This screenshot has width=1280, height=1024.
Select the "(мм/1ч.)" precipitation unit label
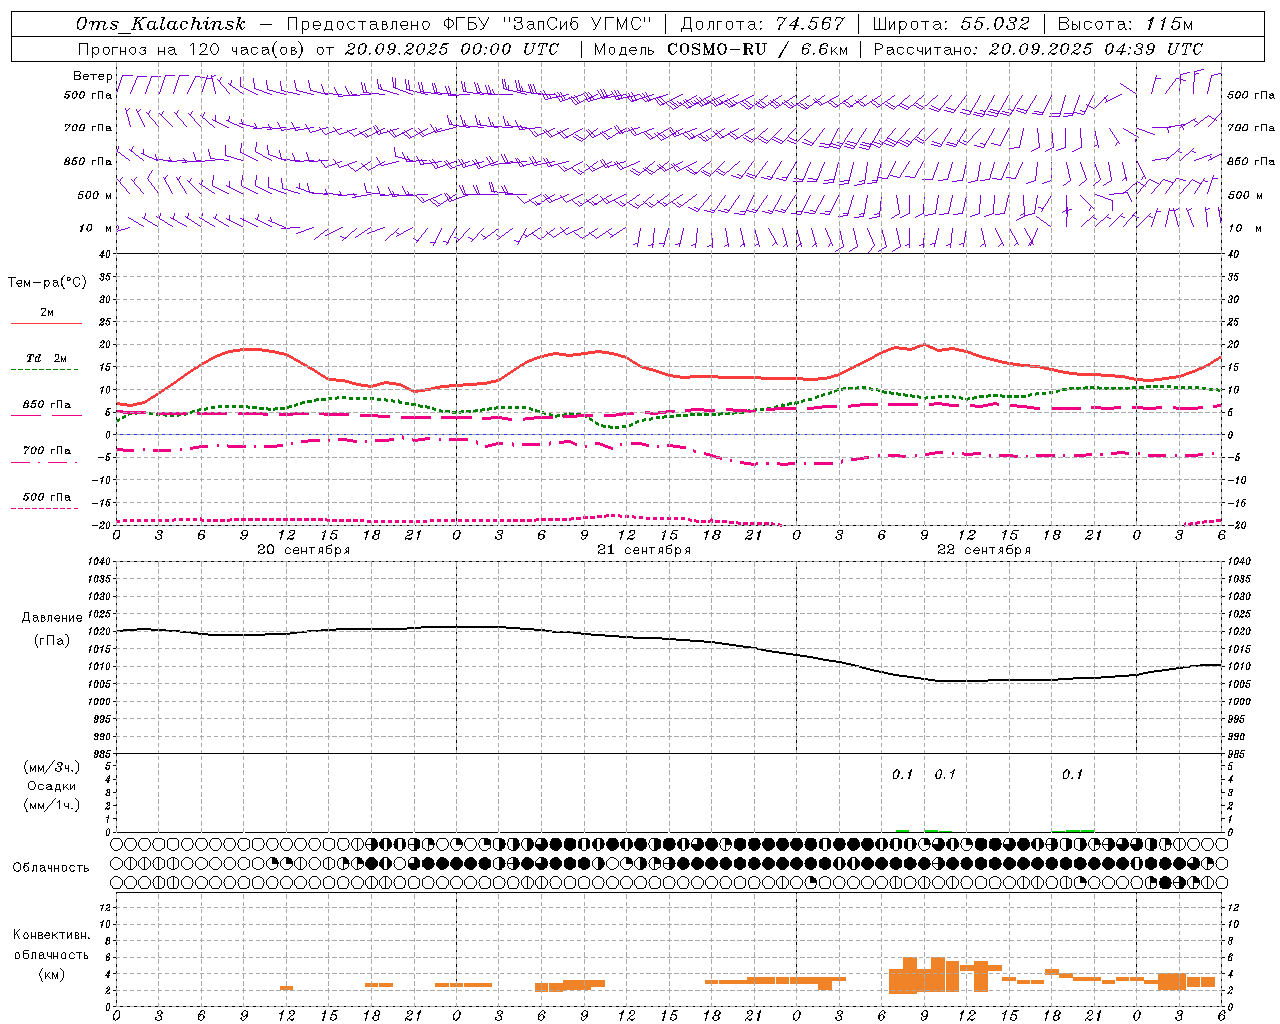click(x=52, y=805)
